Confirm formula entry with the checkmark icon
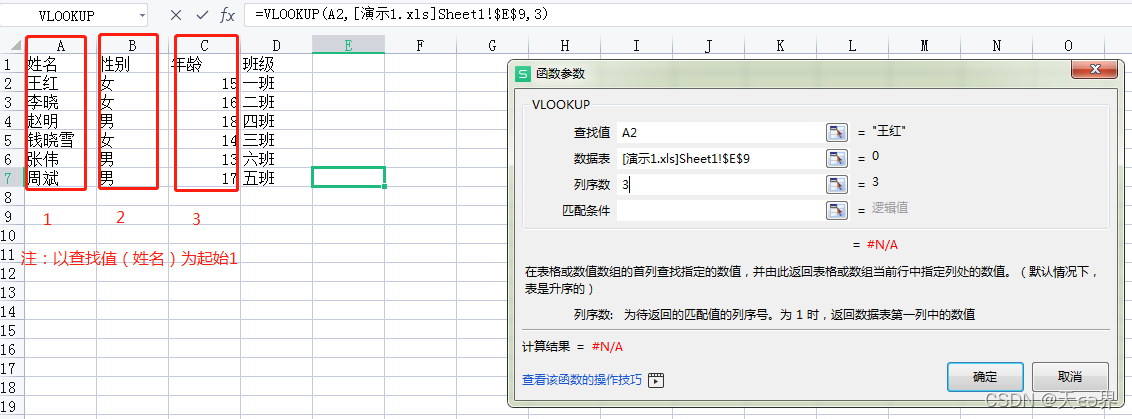 point(202,14)
